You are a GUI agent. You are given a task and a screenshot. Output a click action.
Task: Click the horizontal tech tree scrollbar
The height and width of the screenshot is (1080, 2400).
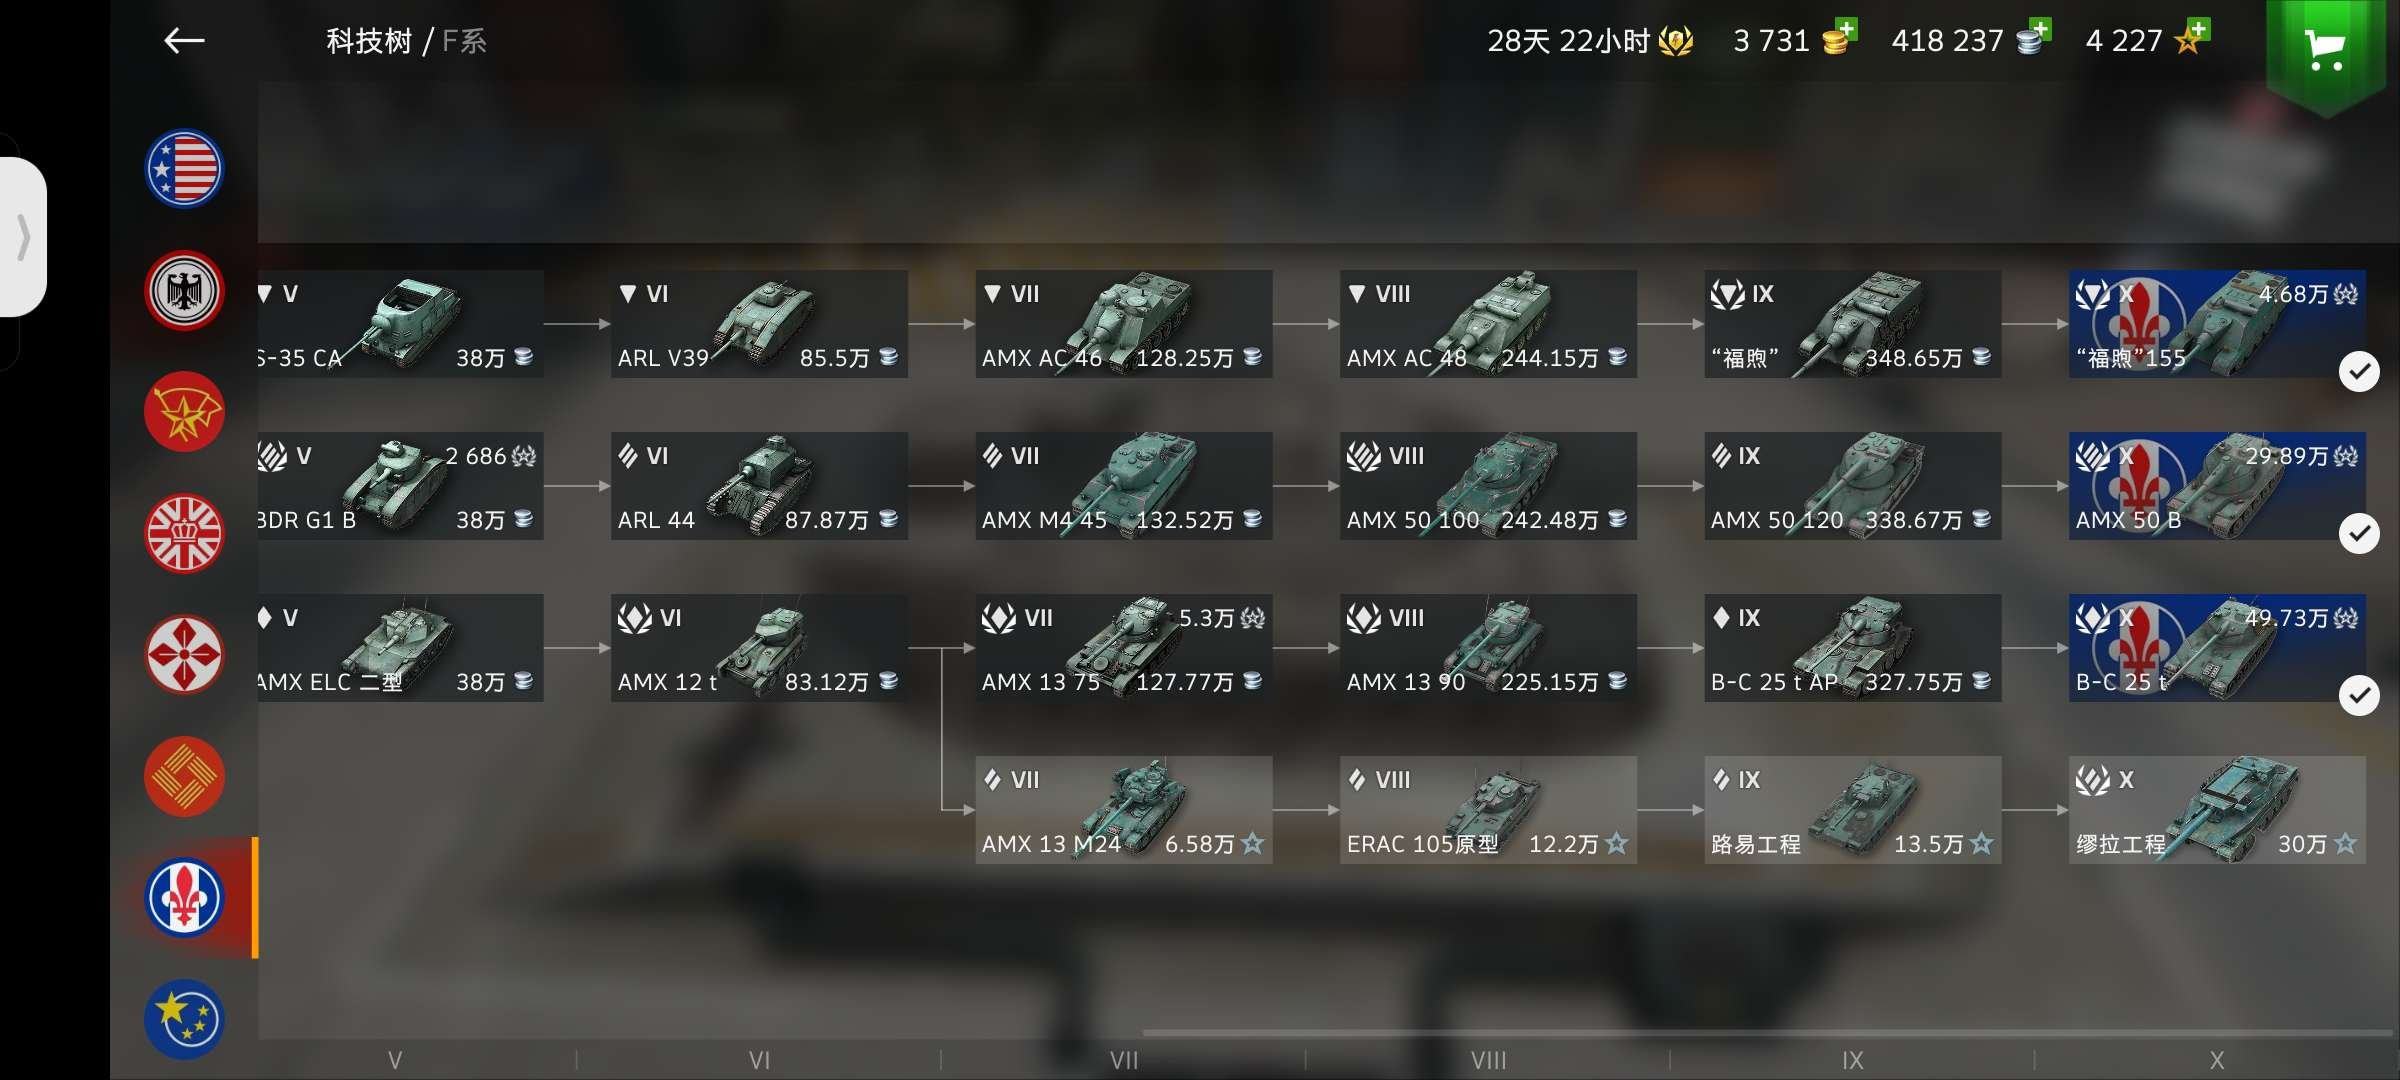click(x=1767, y=1032)
